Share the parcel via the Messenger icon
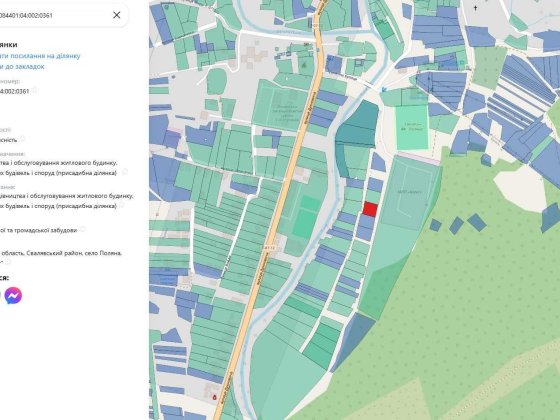 pyautogui.click(x=13, y=296)
